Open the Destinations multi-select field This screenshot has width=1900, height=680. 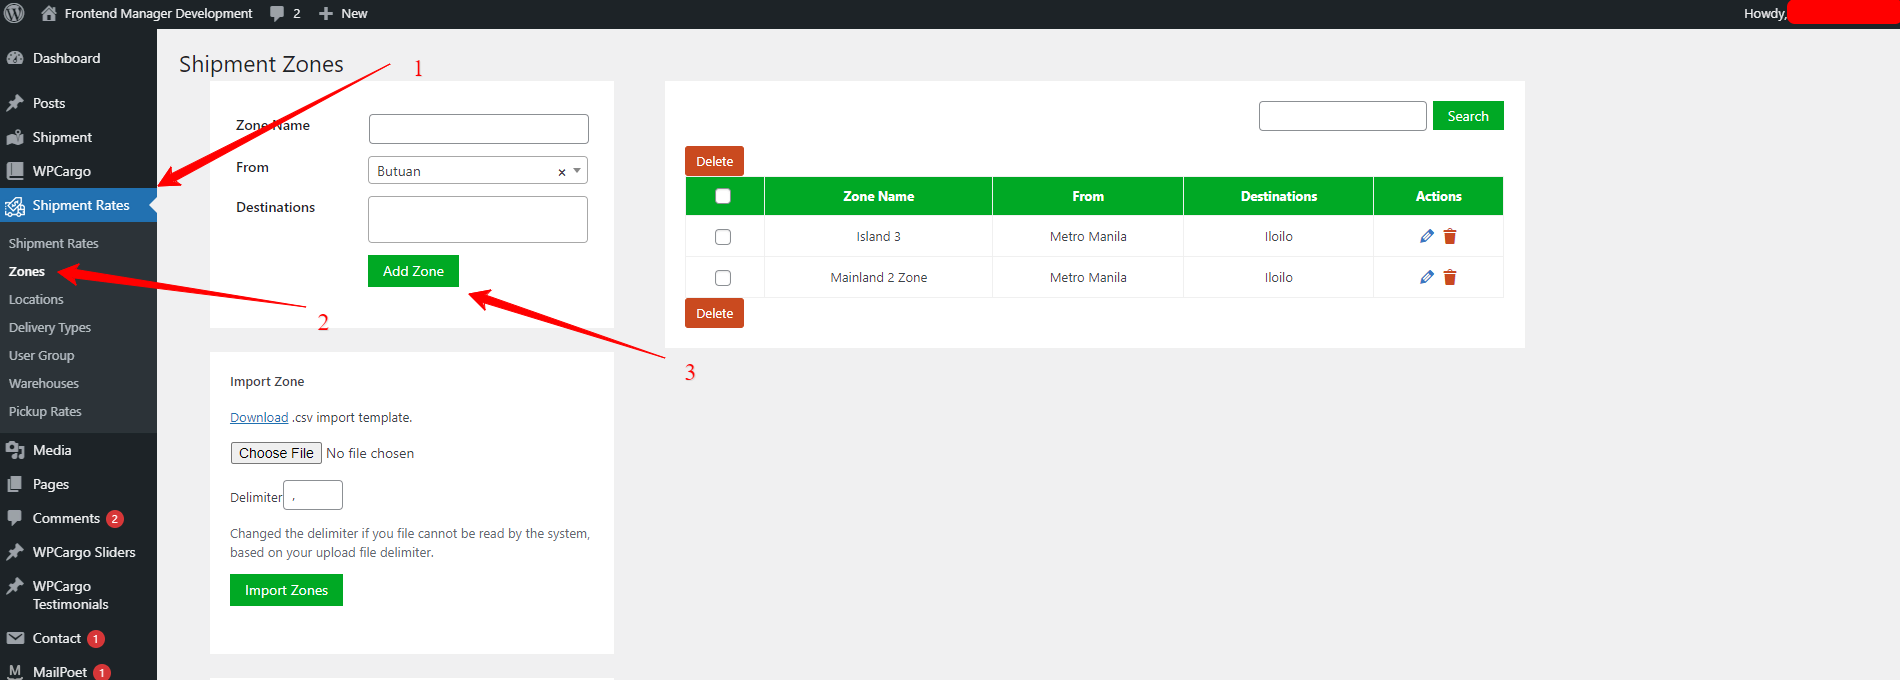(x=477, y=219)
